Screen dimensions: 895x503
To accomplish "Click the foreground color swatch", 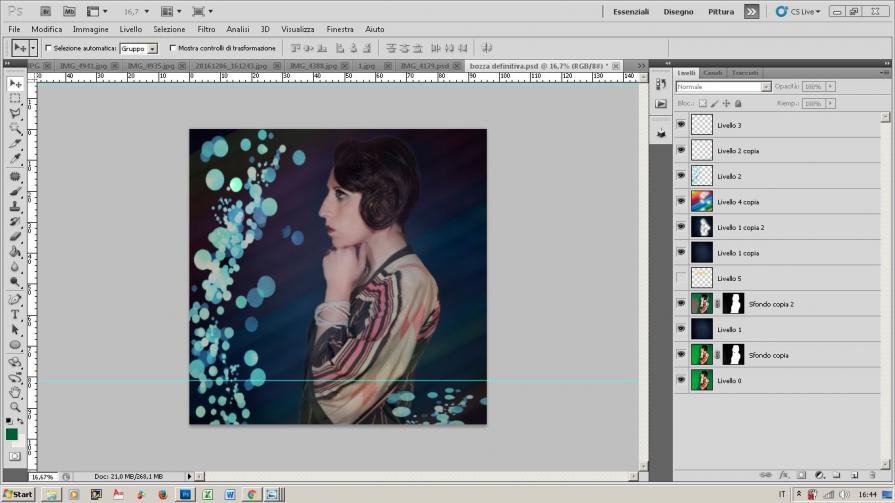I will coord(11,433).
